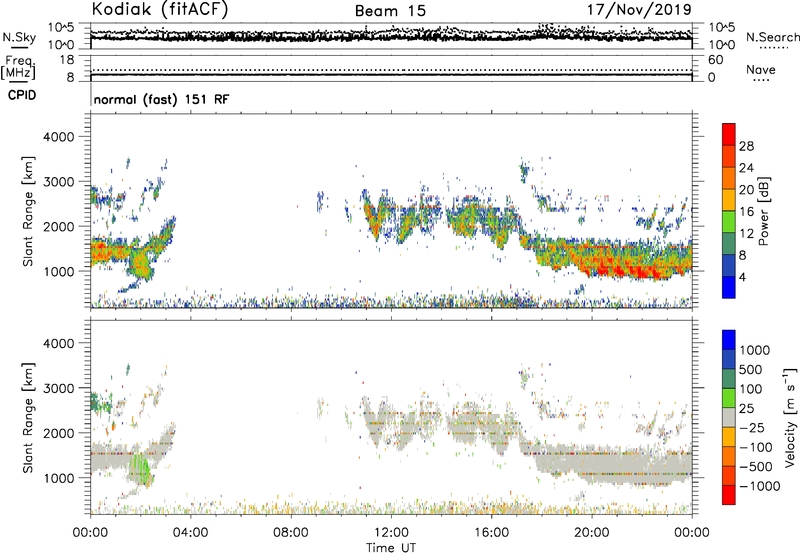Click the '28' power colorbar label
Image resolution: width=800 pixels, height=554 pixels.
pyautogui.click(x=746, y=146)
